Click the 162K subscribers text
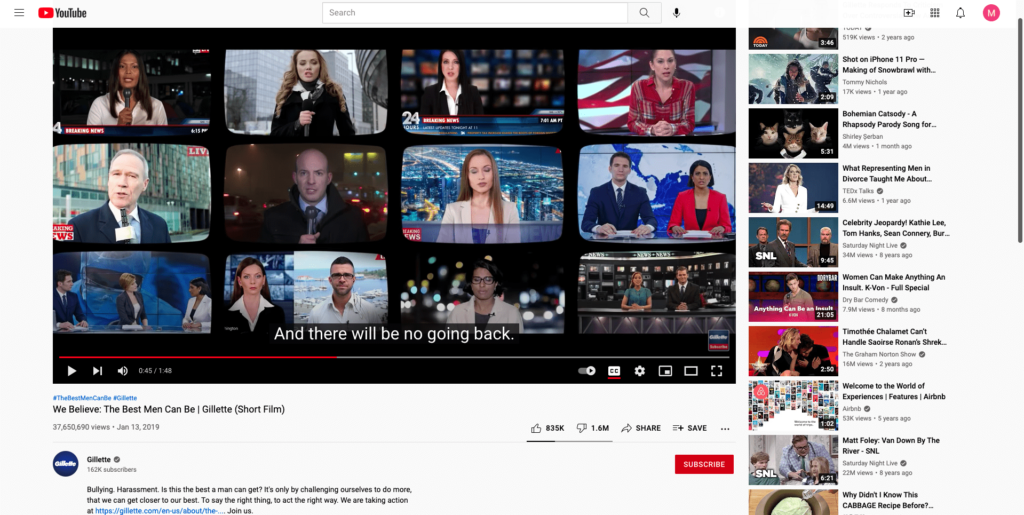This screenshot has width=1024, height=515. [112, 469]
